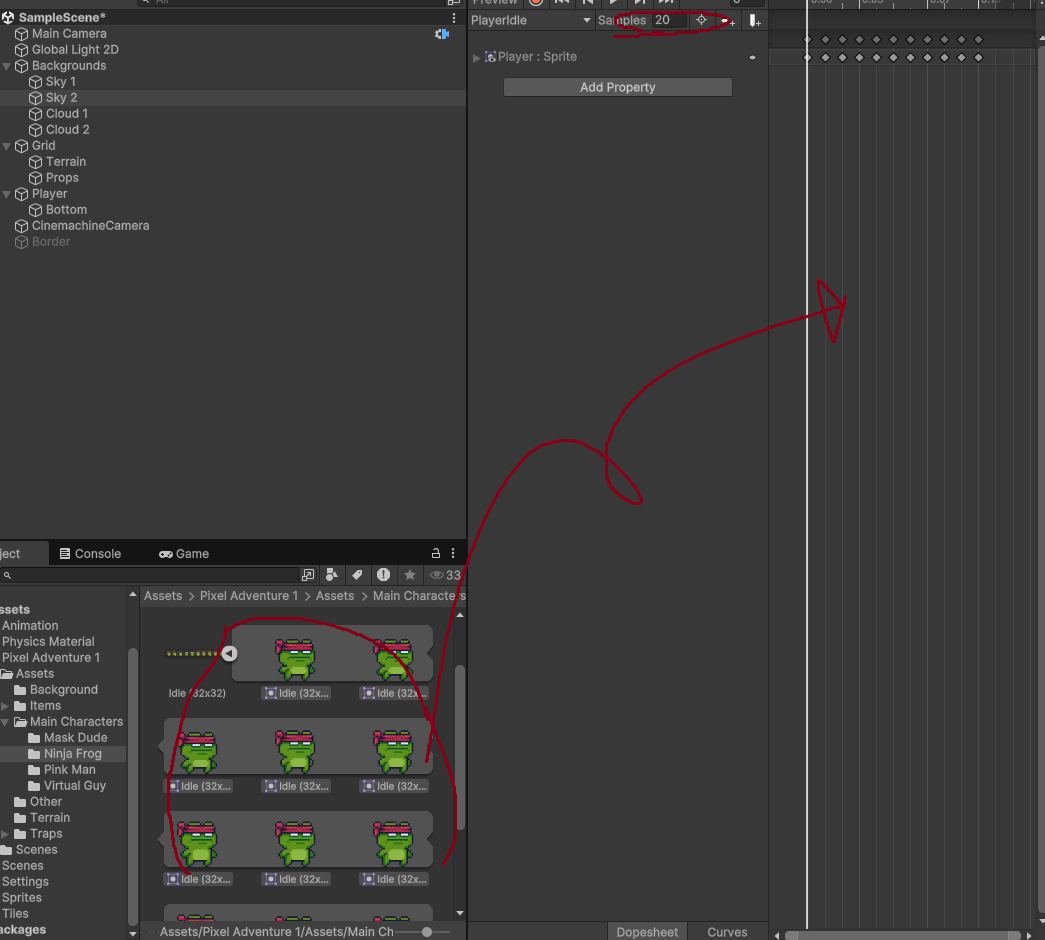
Task: Collapse the Player object in Hierarchy
Action: point(7,194)
